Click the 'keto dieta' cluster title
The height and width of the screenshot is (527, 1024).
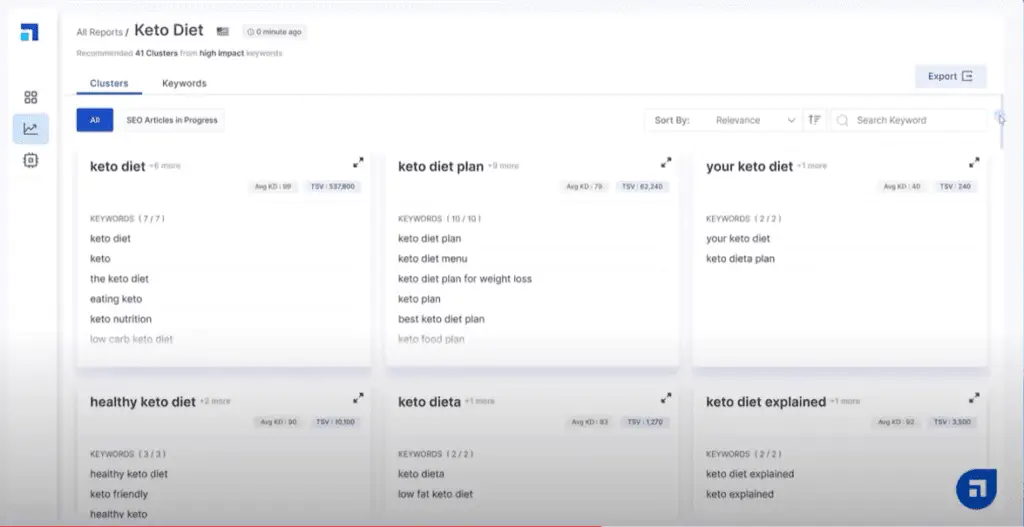click(x=429, y=402)
